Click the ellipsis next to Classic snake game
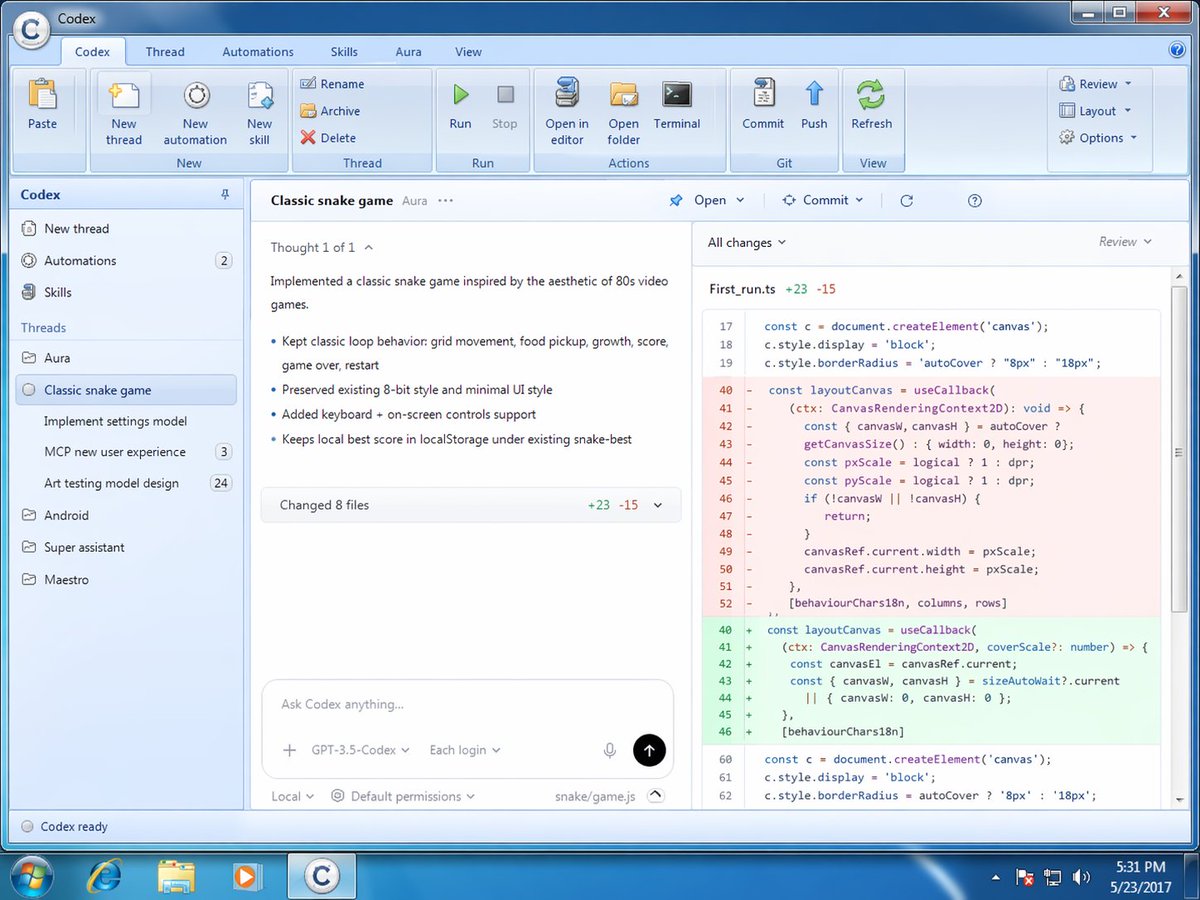The height and width of the screenshot is (900, 1200). click(x=446, y=200)
